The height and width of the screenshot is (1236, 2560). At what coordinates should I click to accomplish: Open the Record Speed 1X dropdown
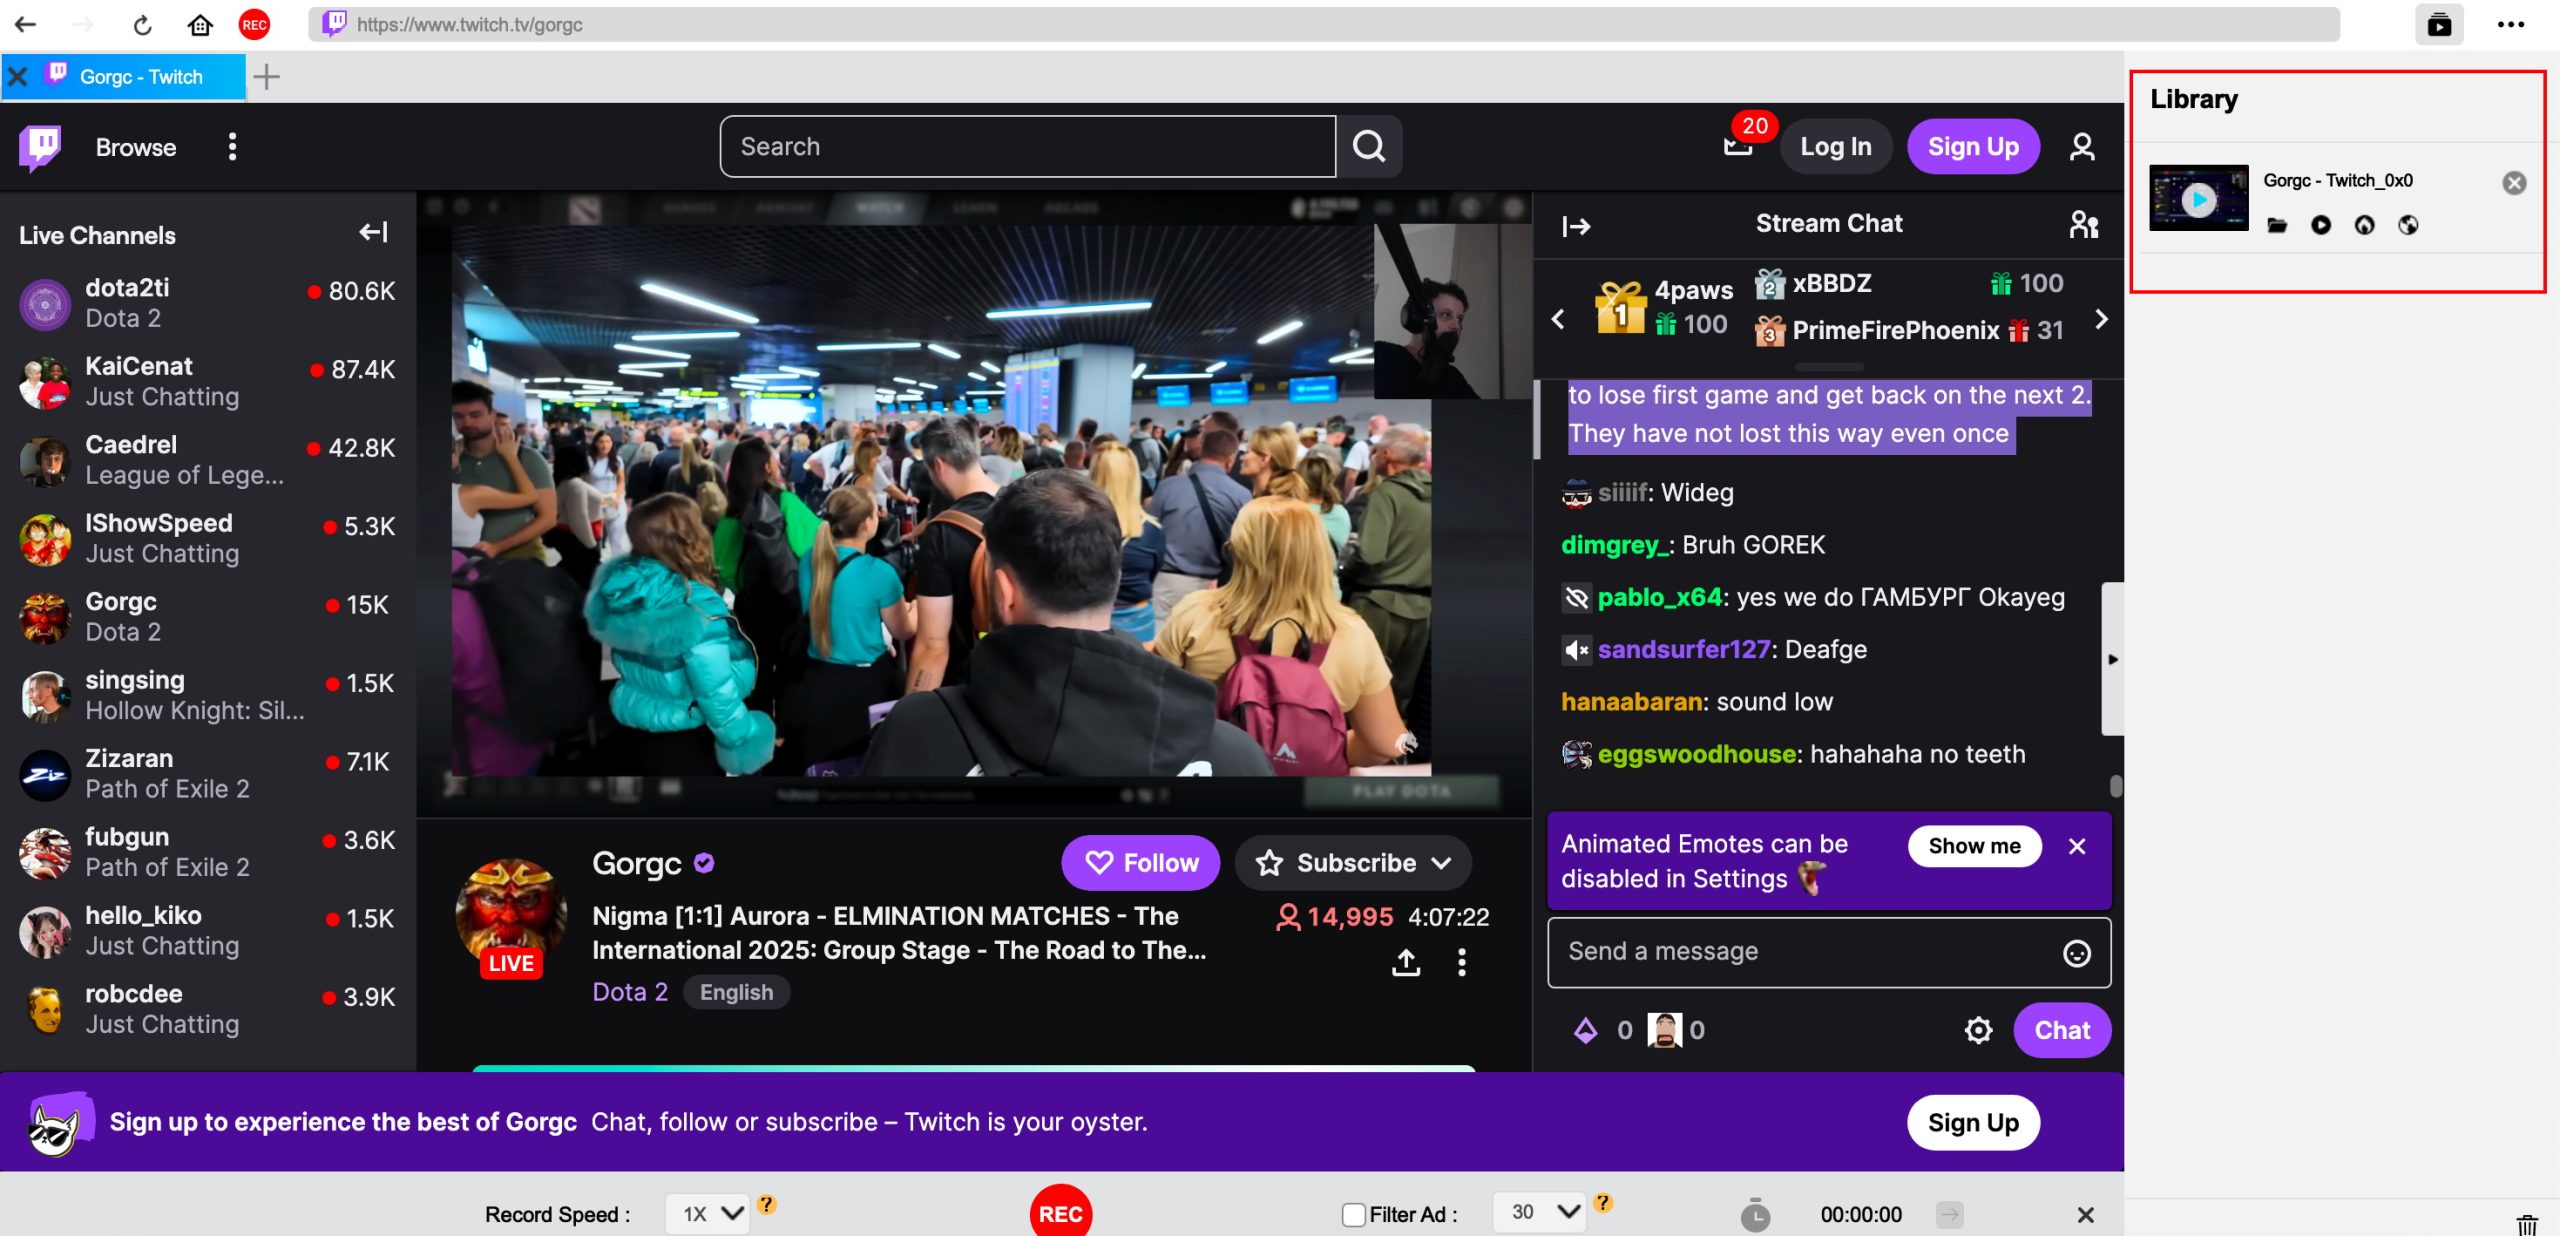(x=708, y=1213)
